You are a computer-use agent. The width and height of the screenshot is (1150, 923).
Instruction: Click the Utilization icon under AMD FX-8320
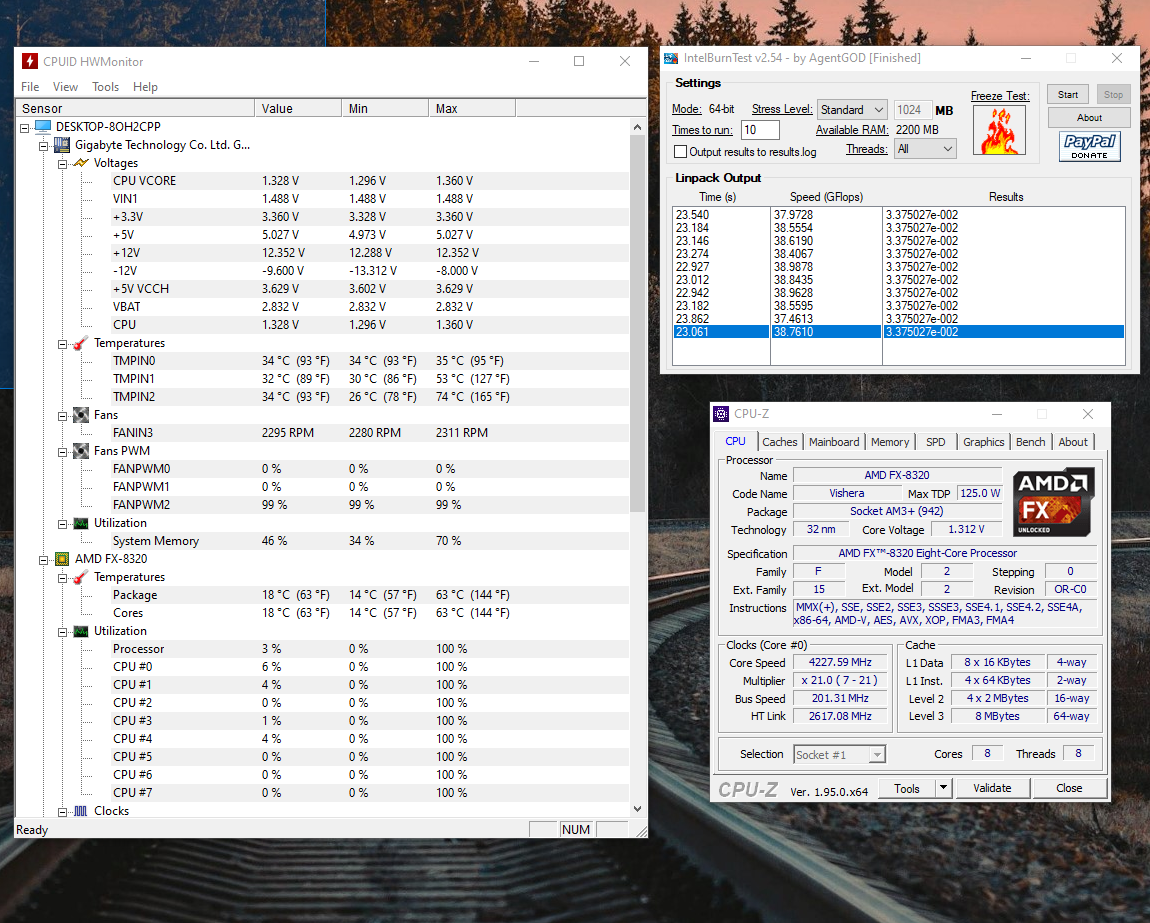(x=81, y=631)
